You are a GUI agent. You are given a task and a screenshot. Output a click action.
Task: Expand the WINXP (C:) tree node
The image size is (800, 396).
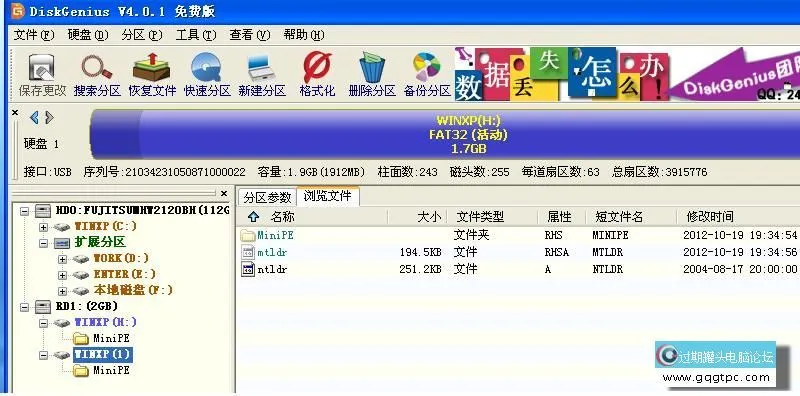(x=43, y=227)
